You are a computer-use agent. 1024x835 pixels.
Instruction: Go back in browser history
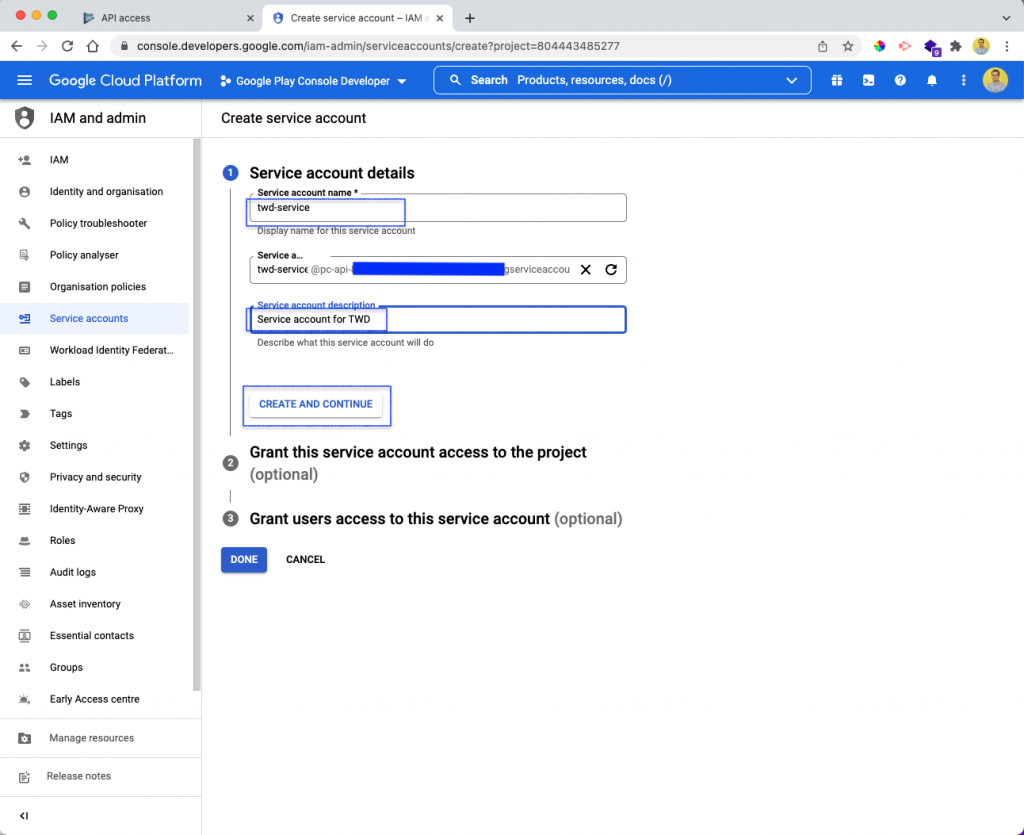point(17,46)
